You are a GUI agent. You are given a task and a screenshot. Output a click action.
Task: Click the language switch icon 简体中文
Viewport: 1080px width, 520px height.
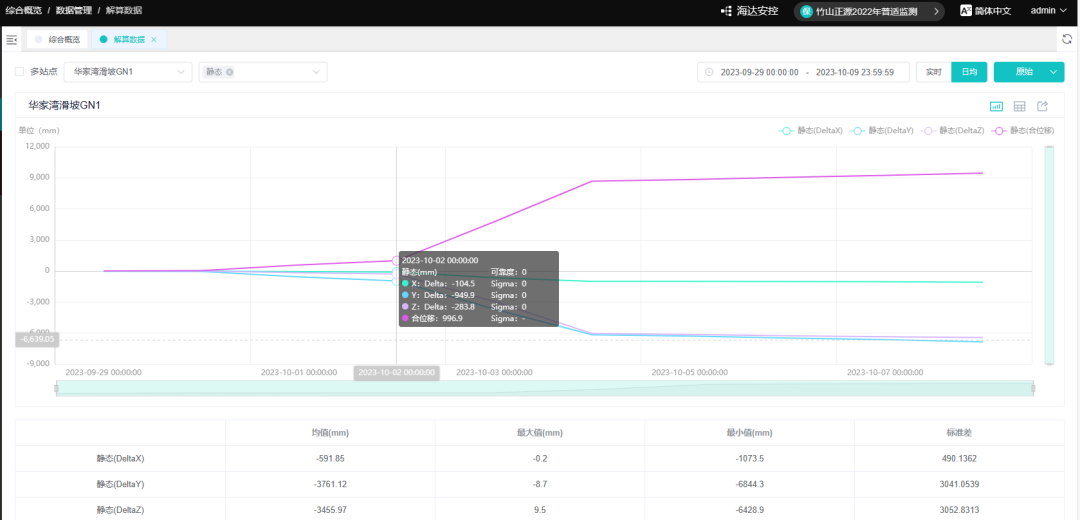(966, 11)
